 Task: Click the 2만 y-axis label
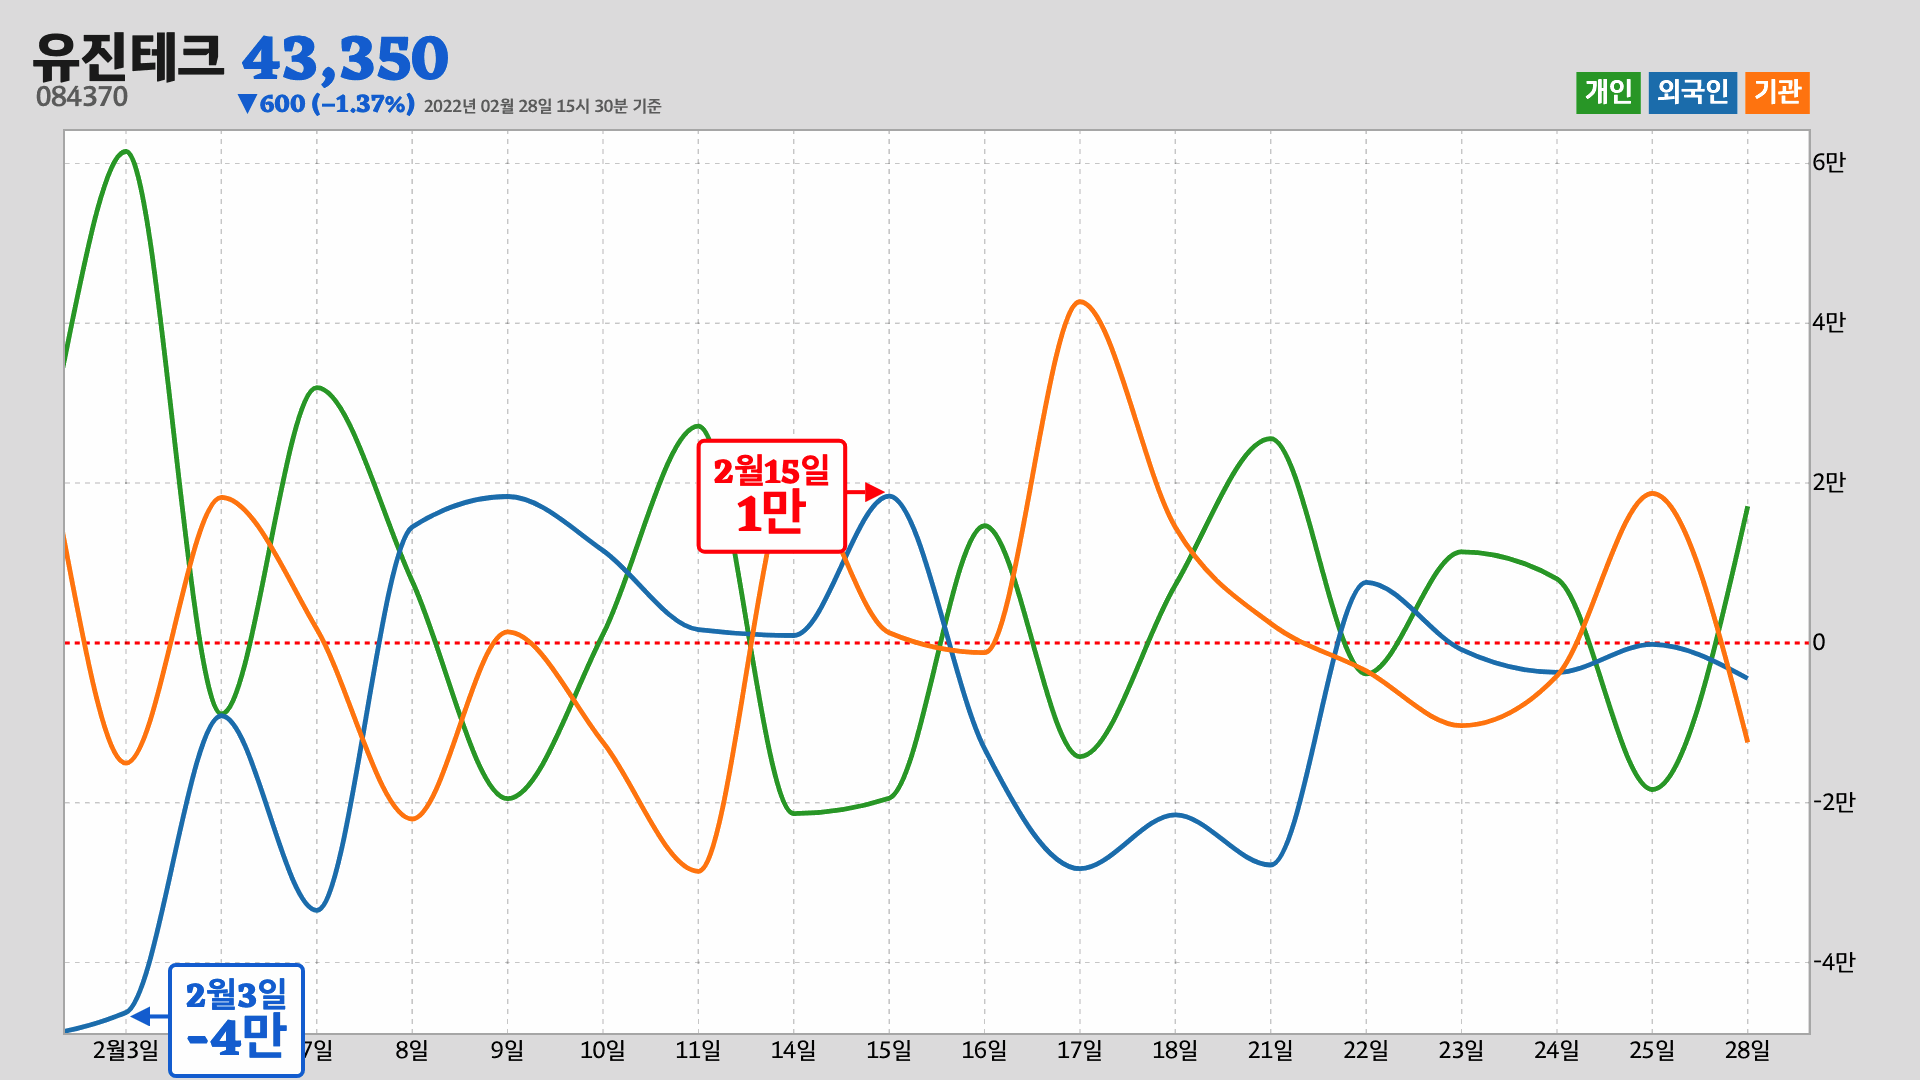pos(1829,482)
